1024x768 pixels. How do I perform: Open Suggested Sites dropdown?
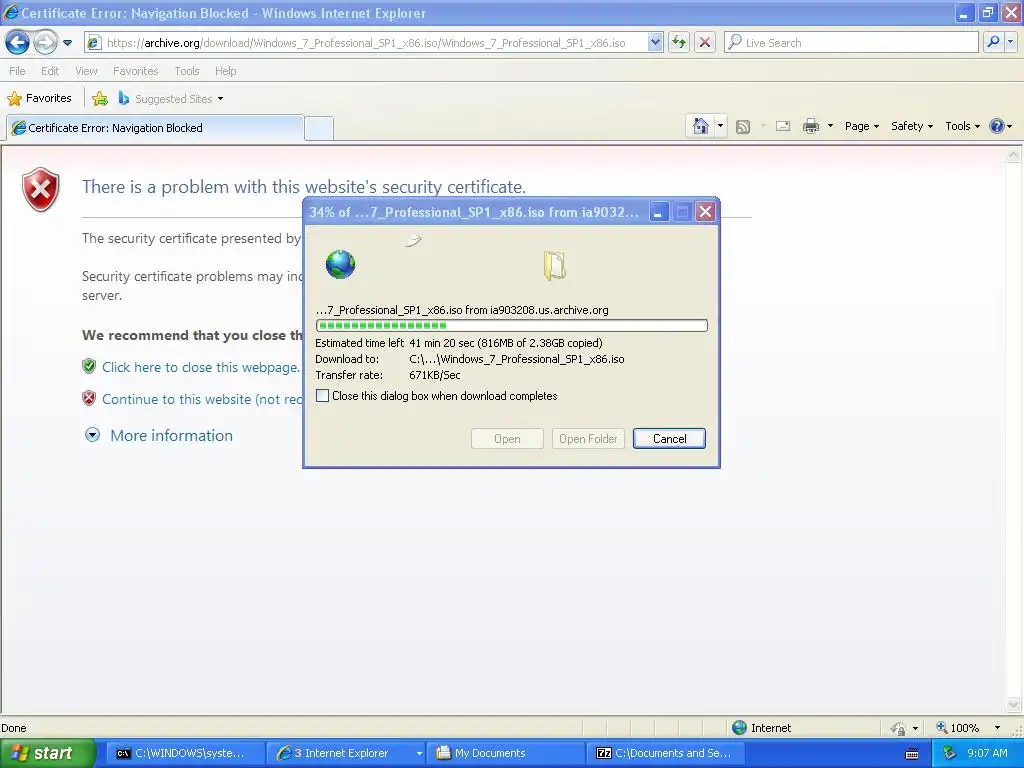coord(171,99)
